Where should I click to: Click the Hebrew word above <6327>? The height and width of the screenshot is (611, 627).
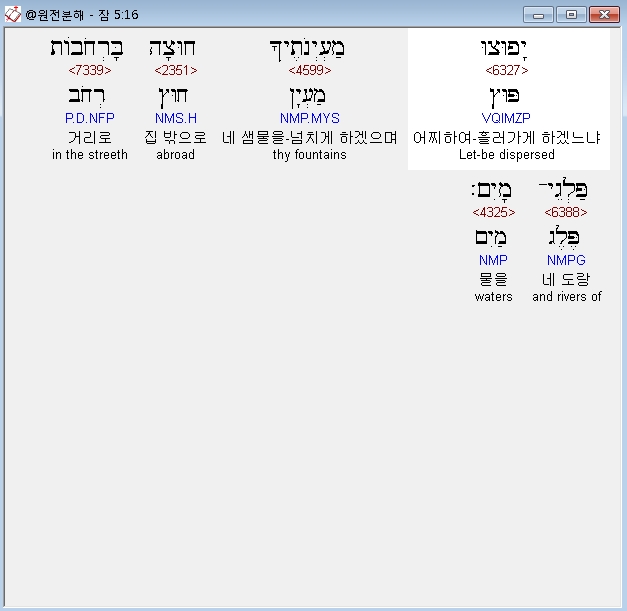click(503, 49)
